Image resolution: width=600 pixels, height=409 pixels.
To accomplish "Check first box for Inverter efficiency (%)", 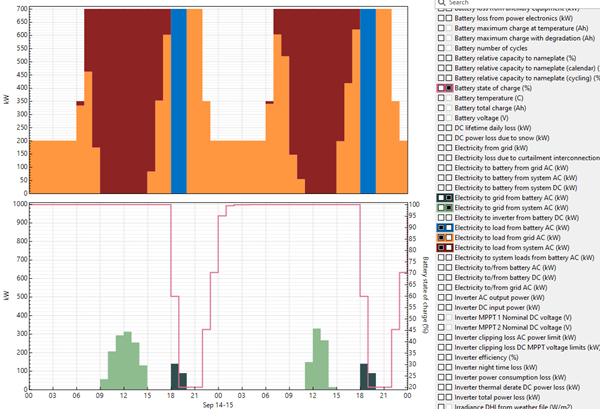I will [441, 355].
